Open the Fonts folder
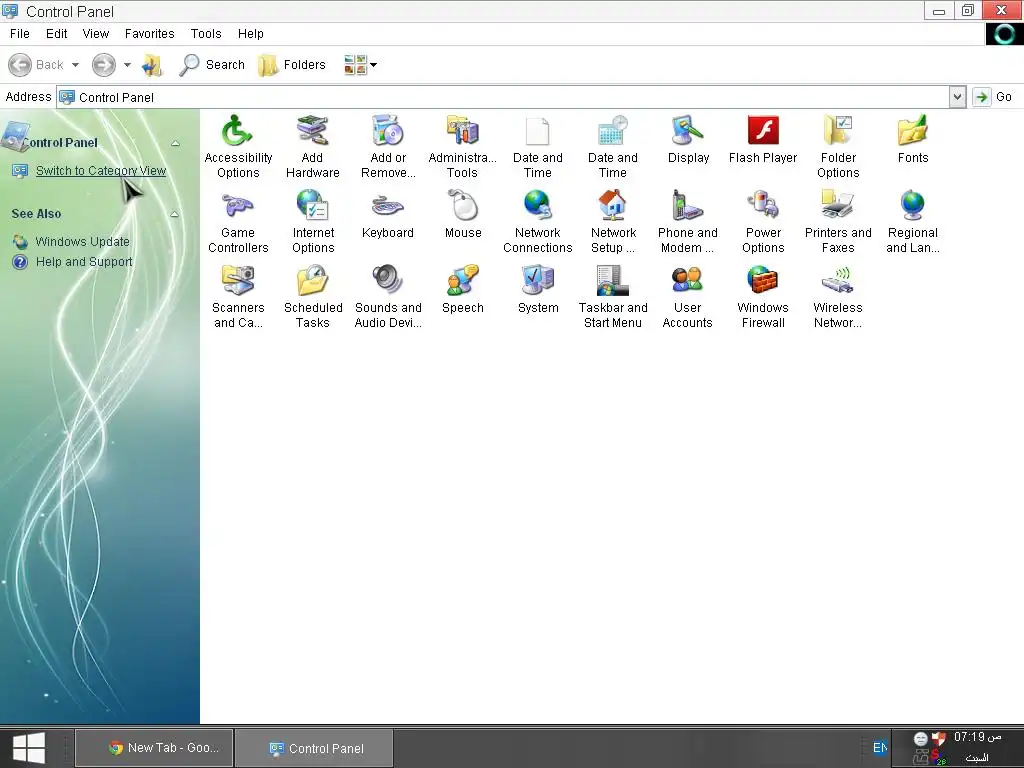 pyautogui.click(x=913, y=139)
